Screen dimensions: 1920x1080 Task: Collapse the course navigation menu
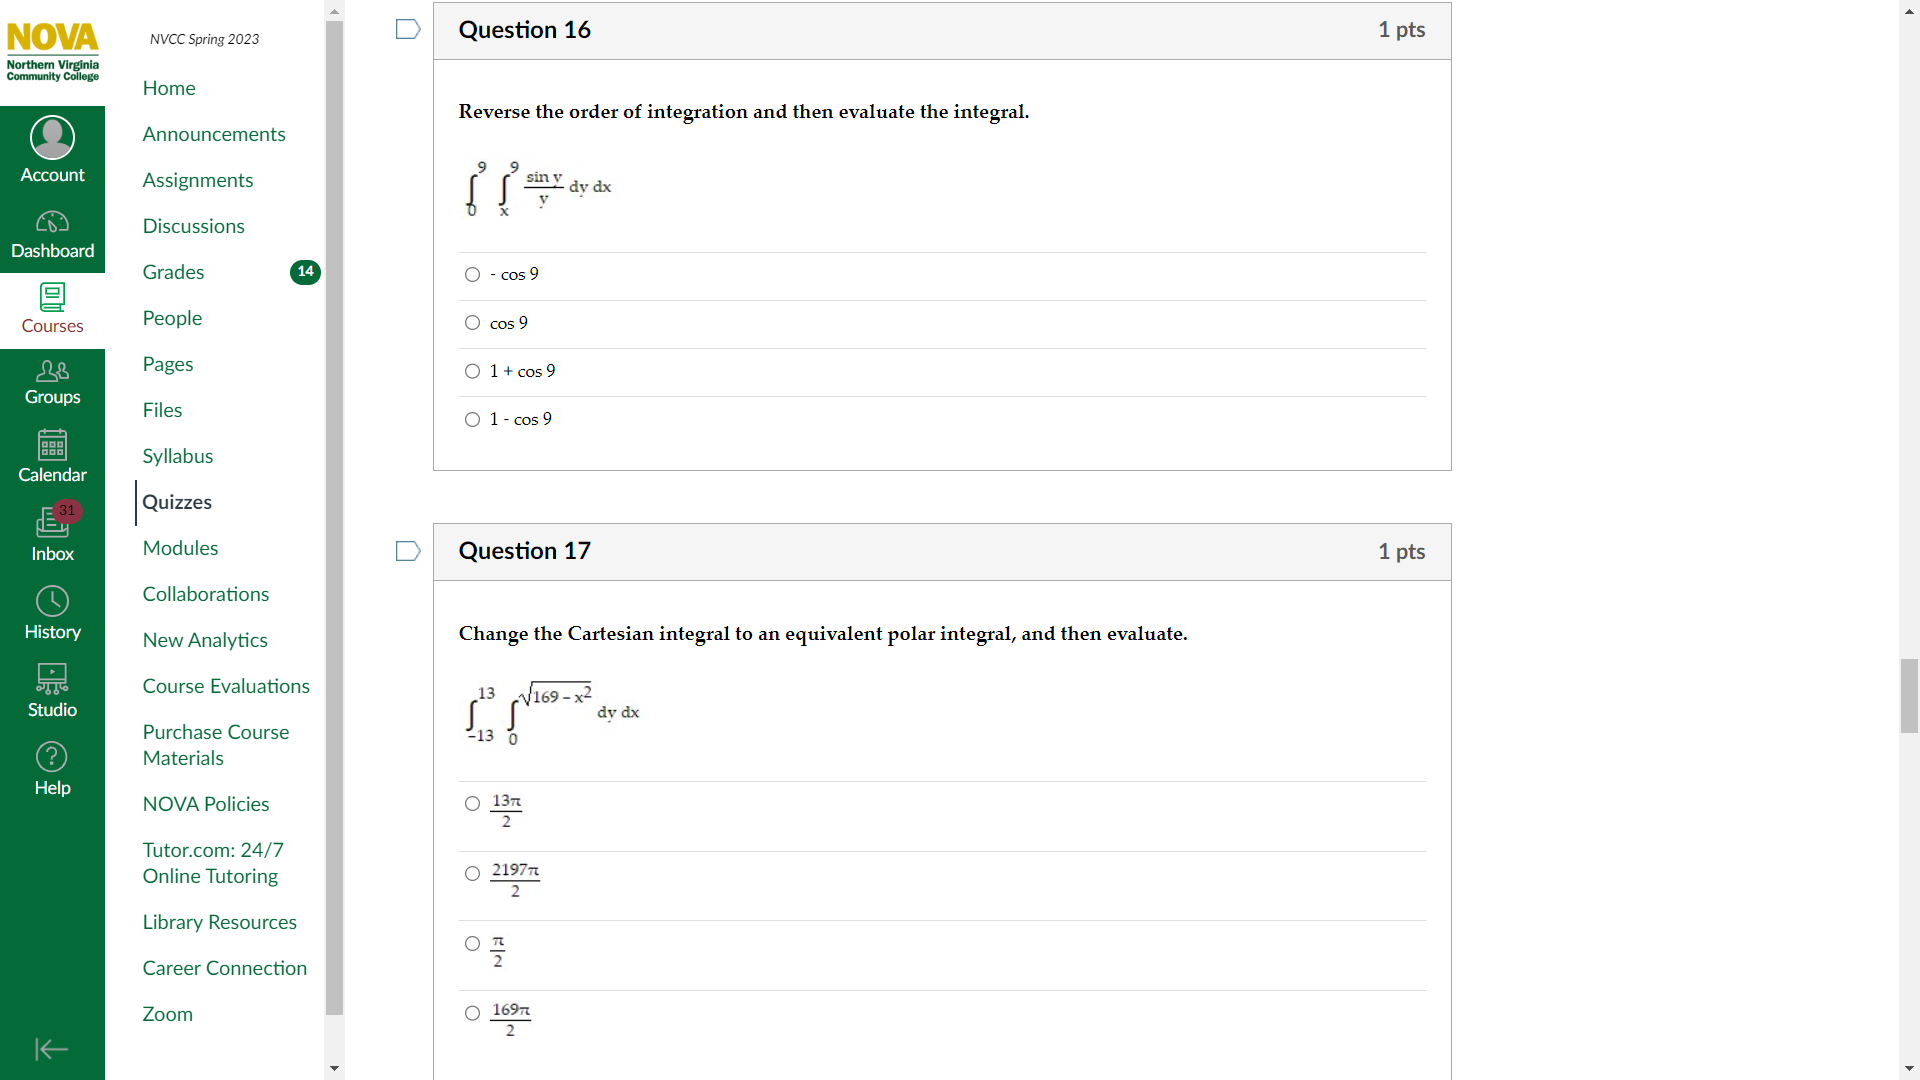tap(52, 1049)
